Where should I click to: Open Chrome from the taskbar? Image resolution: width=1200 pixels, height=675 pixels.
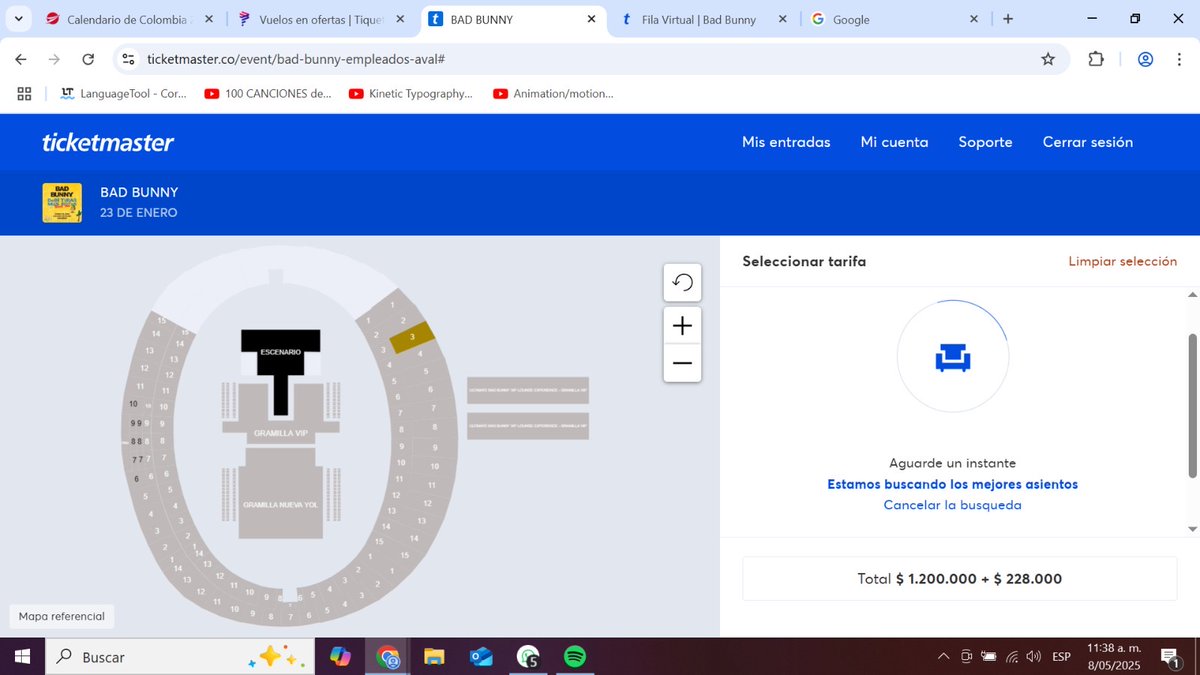[x=388, y=657]
